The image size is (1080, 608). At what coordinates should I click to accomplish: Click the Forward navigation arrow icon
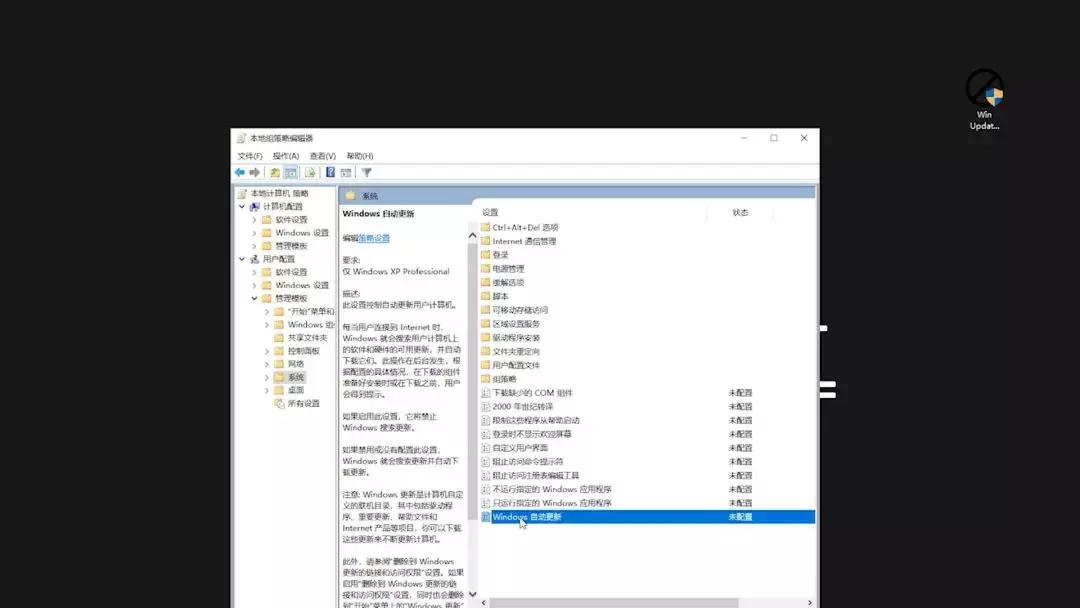256,172
